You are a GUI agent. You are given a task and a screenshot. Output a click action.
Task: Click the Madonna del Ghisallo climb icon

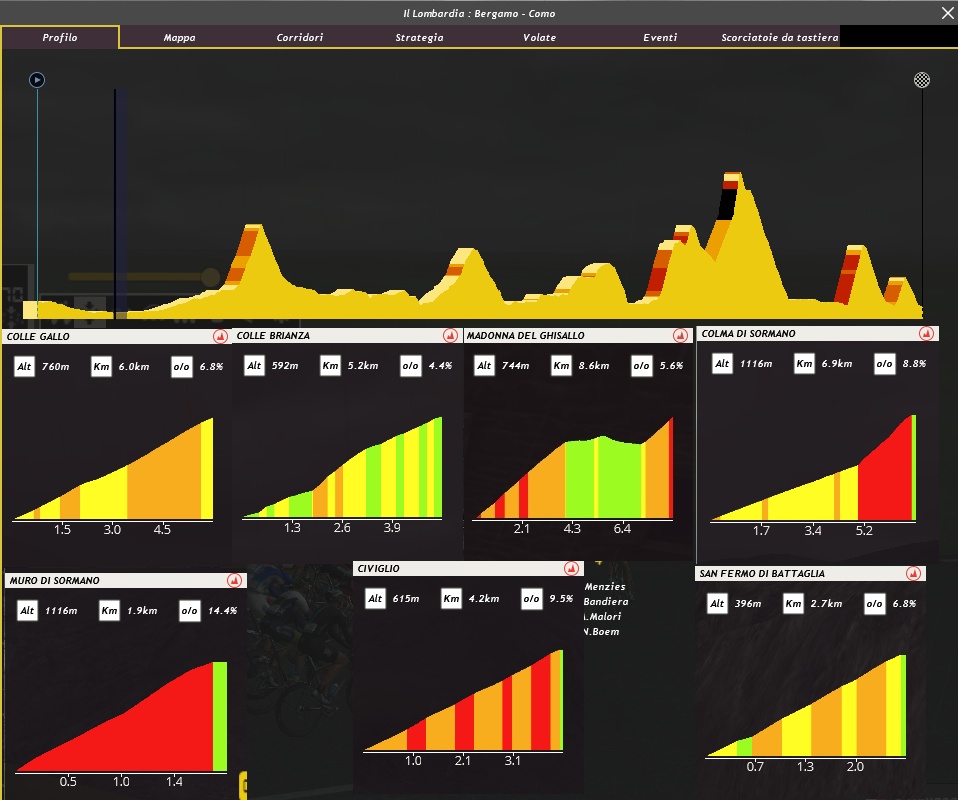point(683,335)
